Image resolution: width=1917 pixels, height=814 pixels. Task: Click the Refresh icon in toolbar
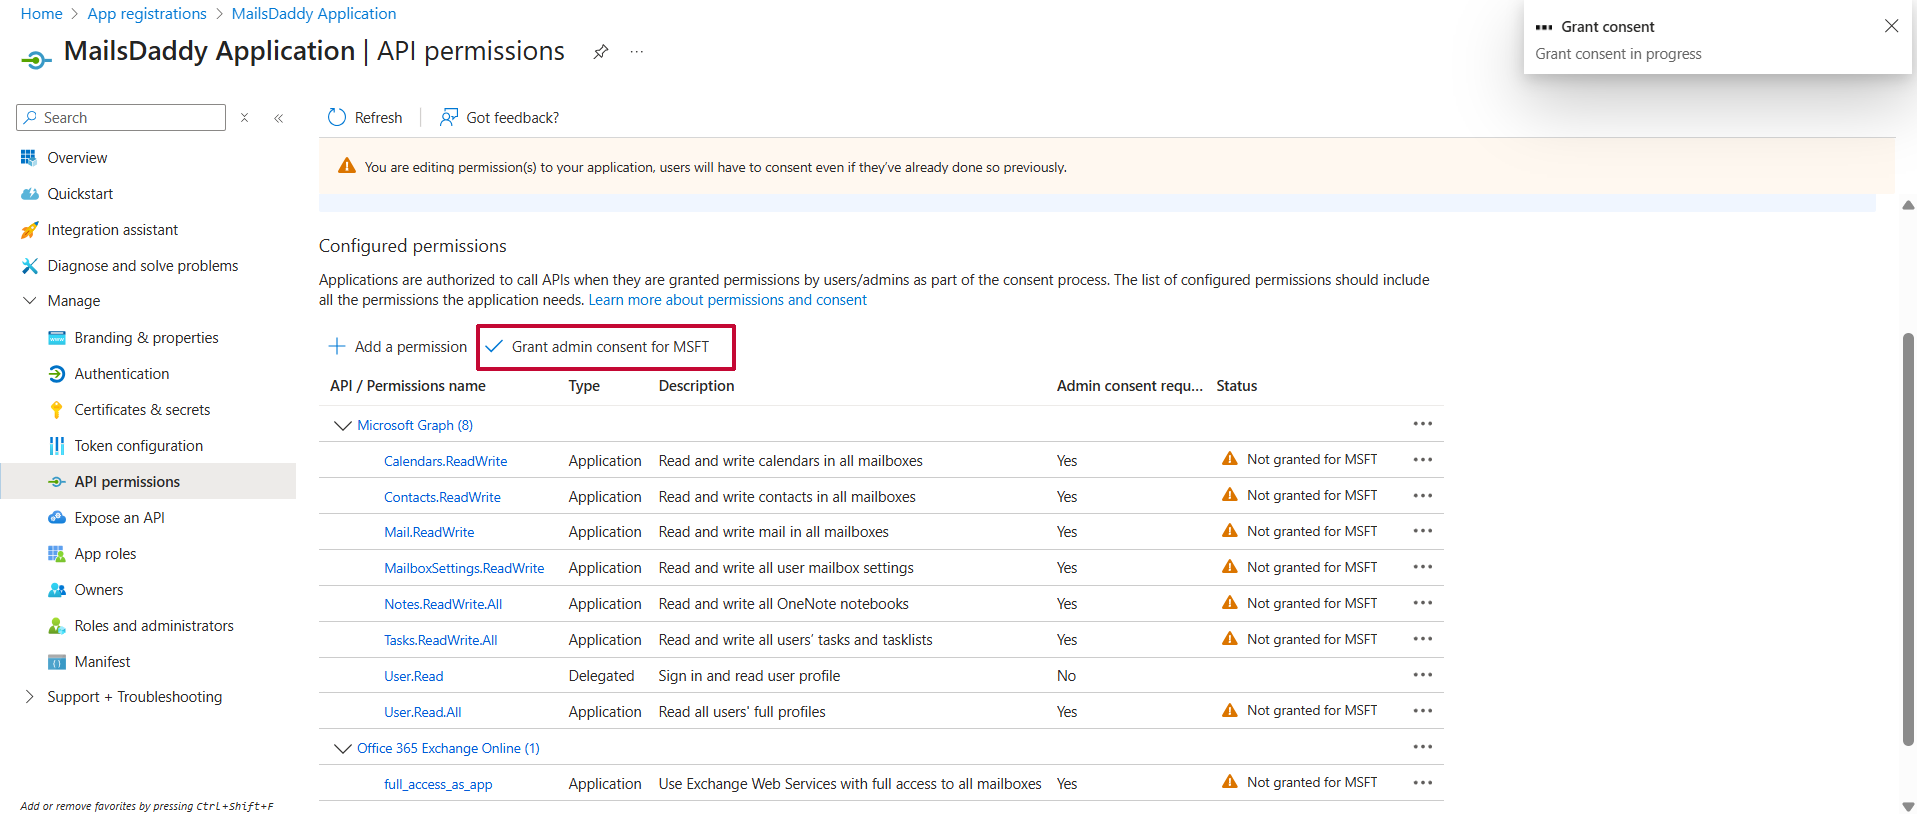coord(337,118)
